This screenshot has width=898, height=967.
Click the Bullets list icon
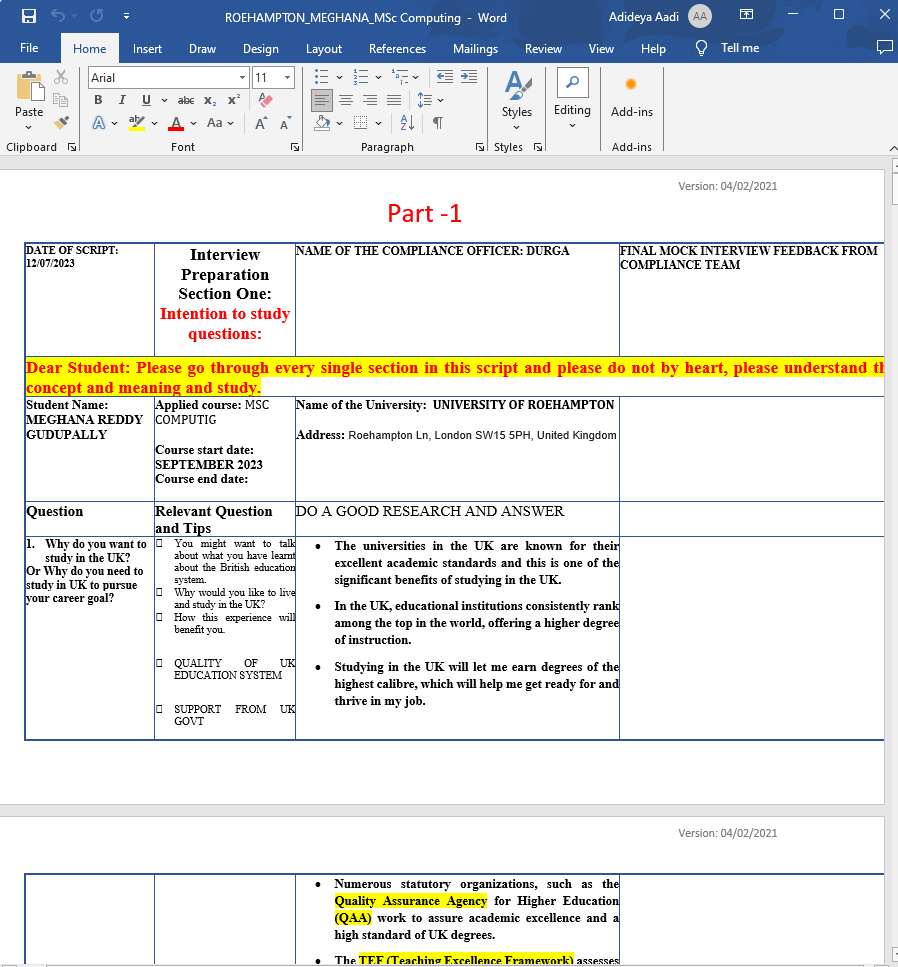(322, 77)
